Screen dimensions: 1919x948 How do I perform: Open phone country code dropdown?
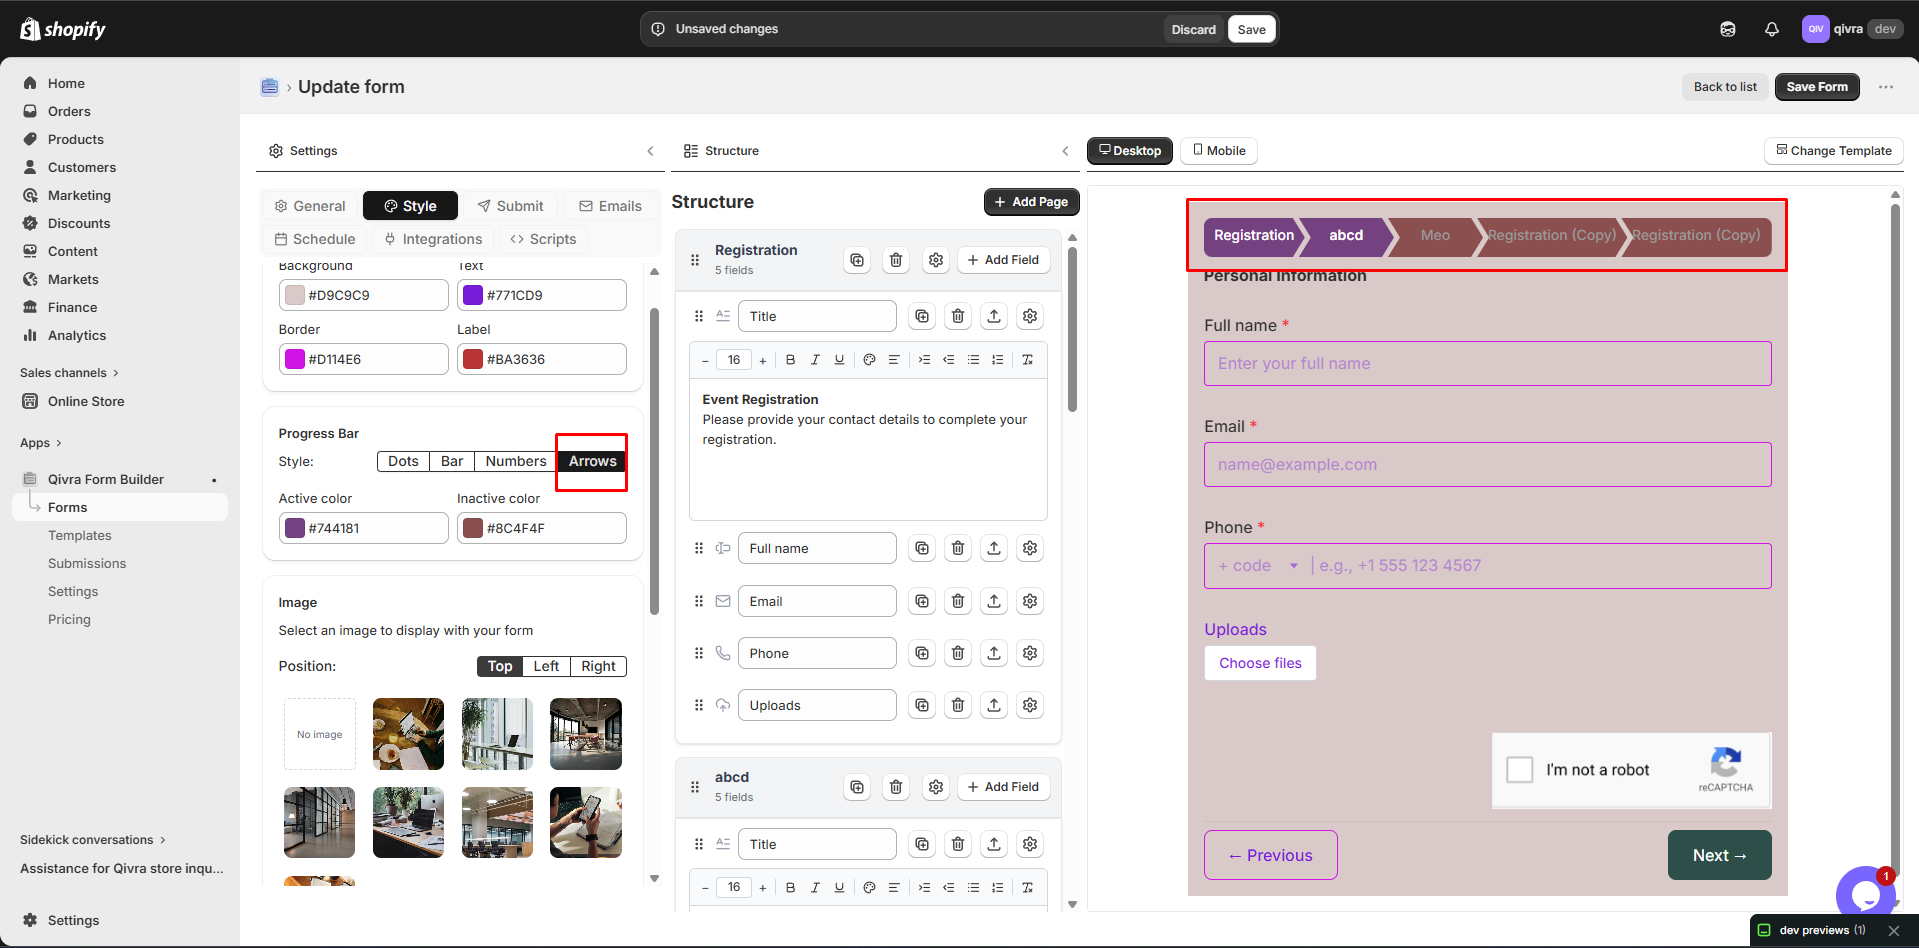(x=1259, y=566)
